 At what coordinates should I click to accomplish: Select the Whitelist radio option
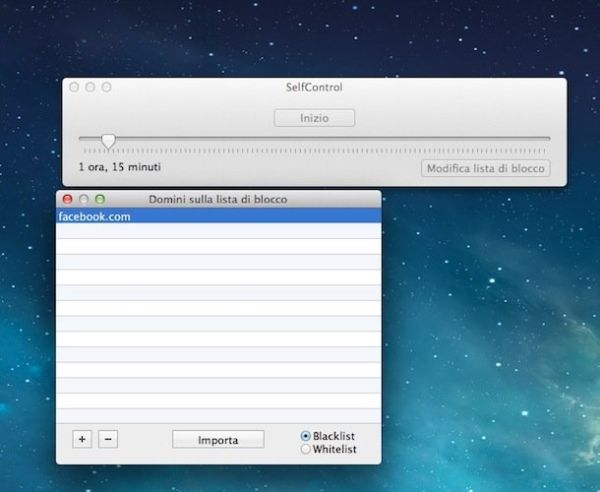pyautogui.click(x=306, y=450)
